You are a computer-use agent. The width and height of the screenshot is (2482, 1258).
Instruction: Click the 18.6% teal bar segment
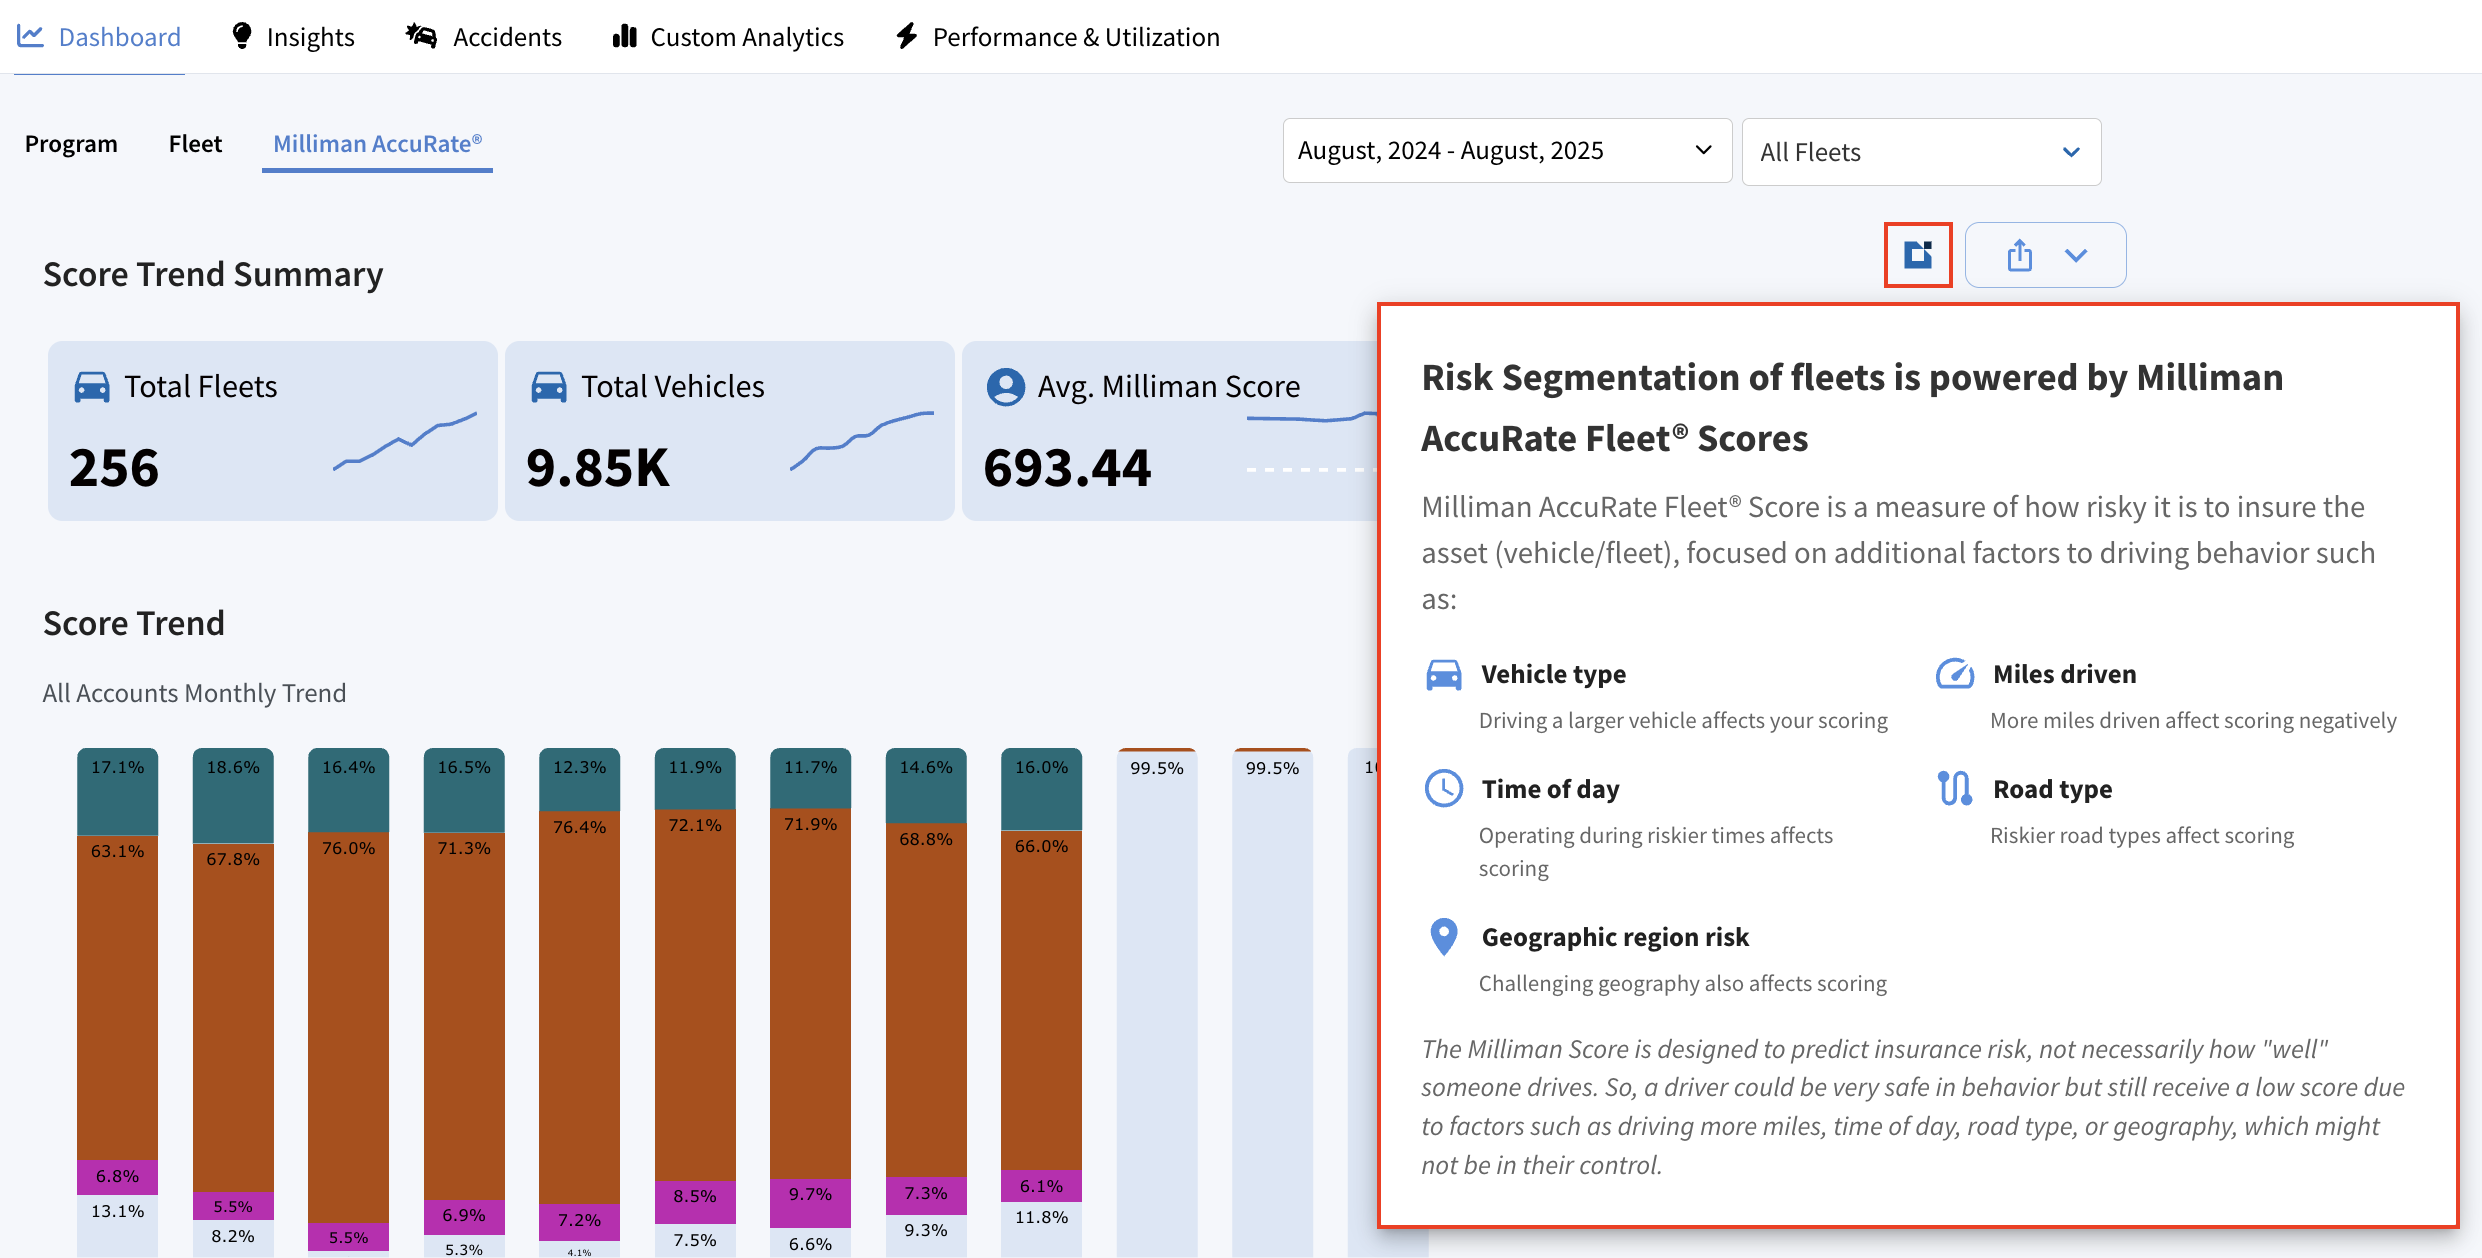pos(233,795)
